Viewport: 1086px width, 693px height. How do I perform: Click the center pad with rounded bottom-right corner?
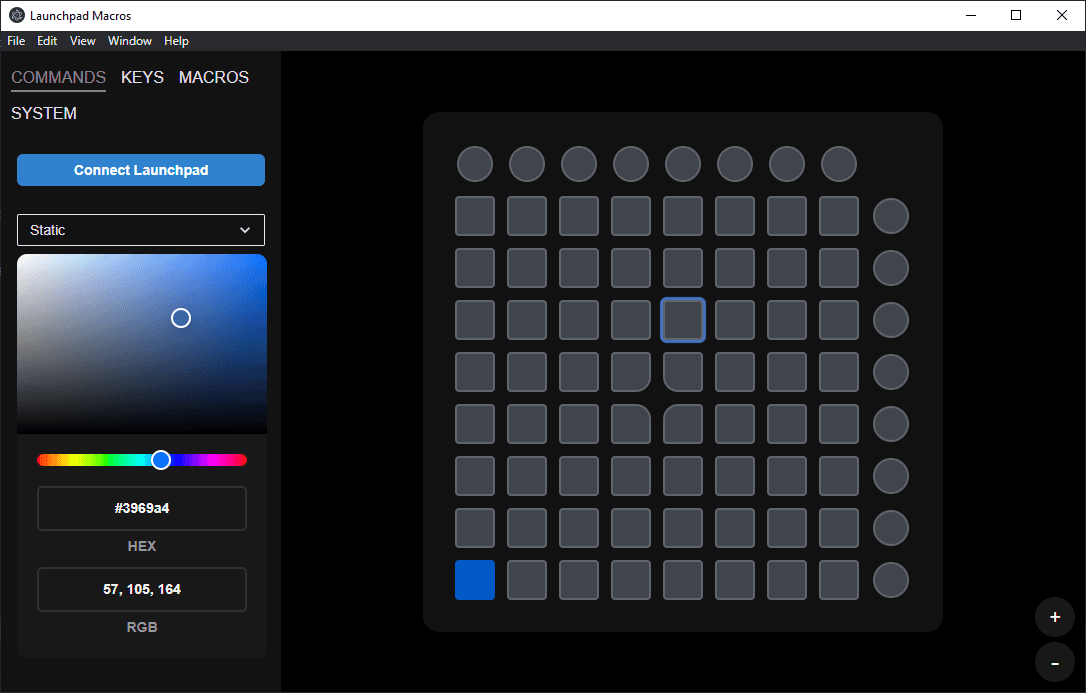pyautogui.click(x=630, y=372)
